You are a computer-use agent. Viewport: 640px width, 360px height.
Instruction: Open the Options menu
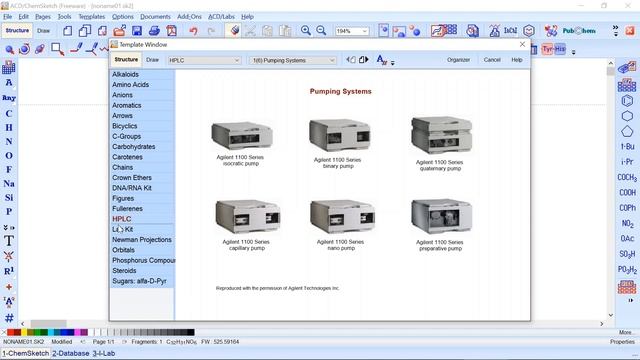pos(122,17)
